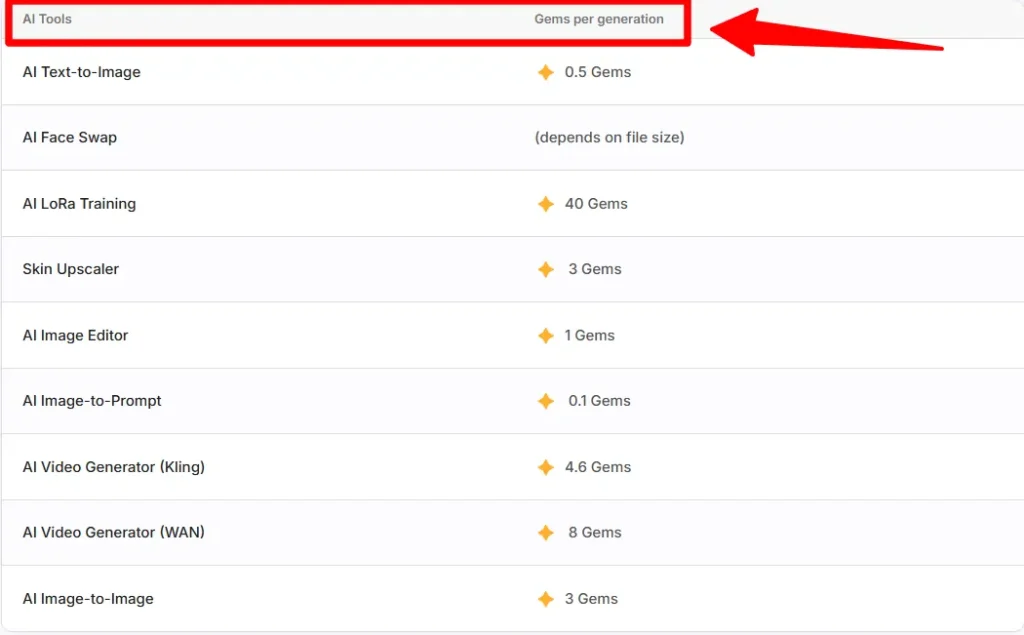The image size is (1024, 635).
Task: Select the AI Text-to-Image tool name
Action: point(81,72)
